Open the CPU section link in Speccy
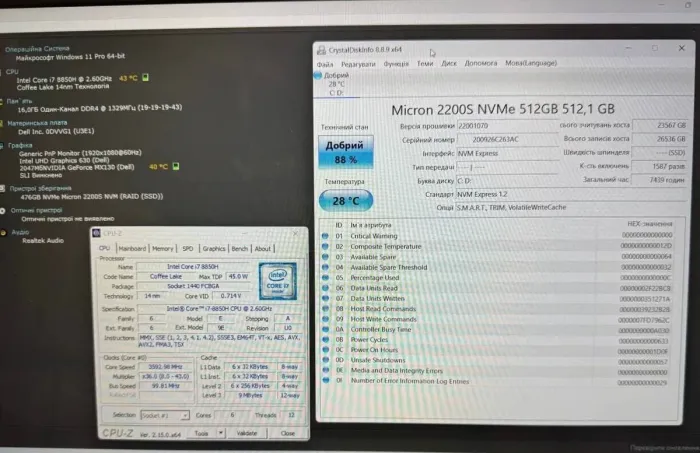The height and width of the screenshot is (453, 700). pos(12,71)
